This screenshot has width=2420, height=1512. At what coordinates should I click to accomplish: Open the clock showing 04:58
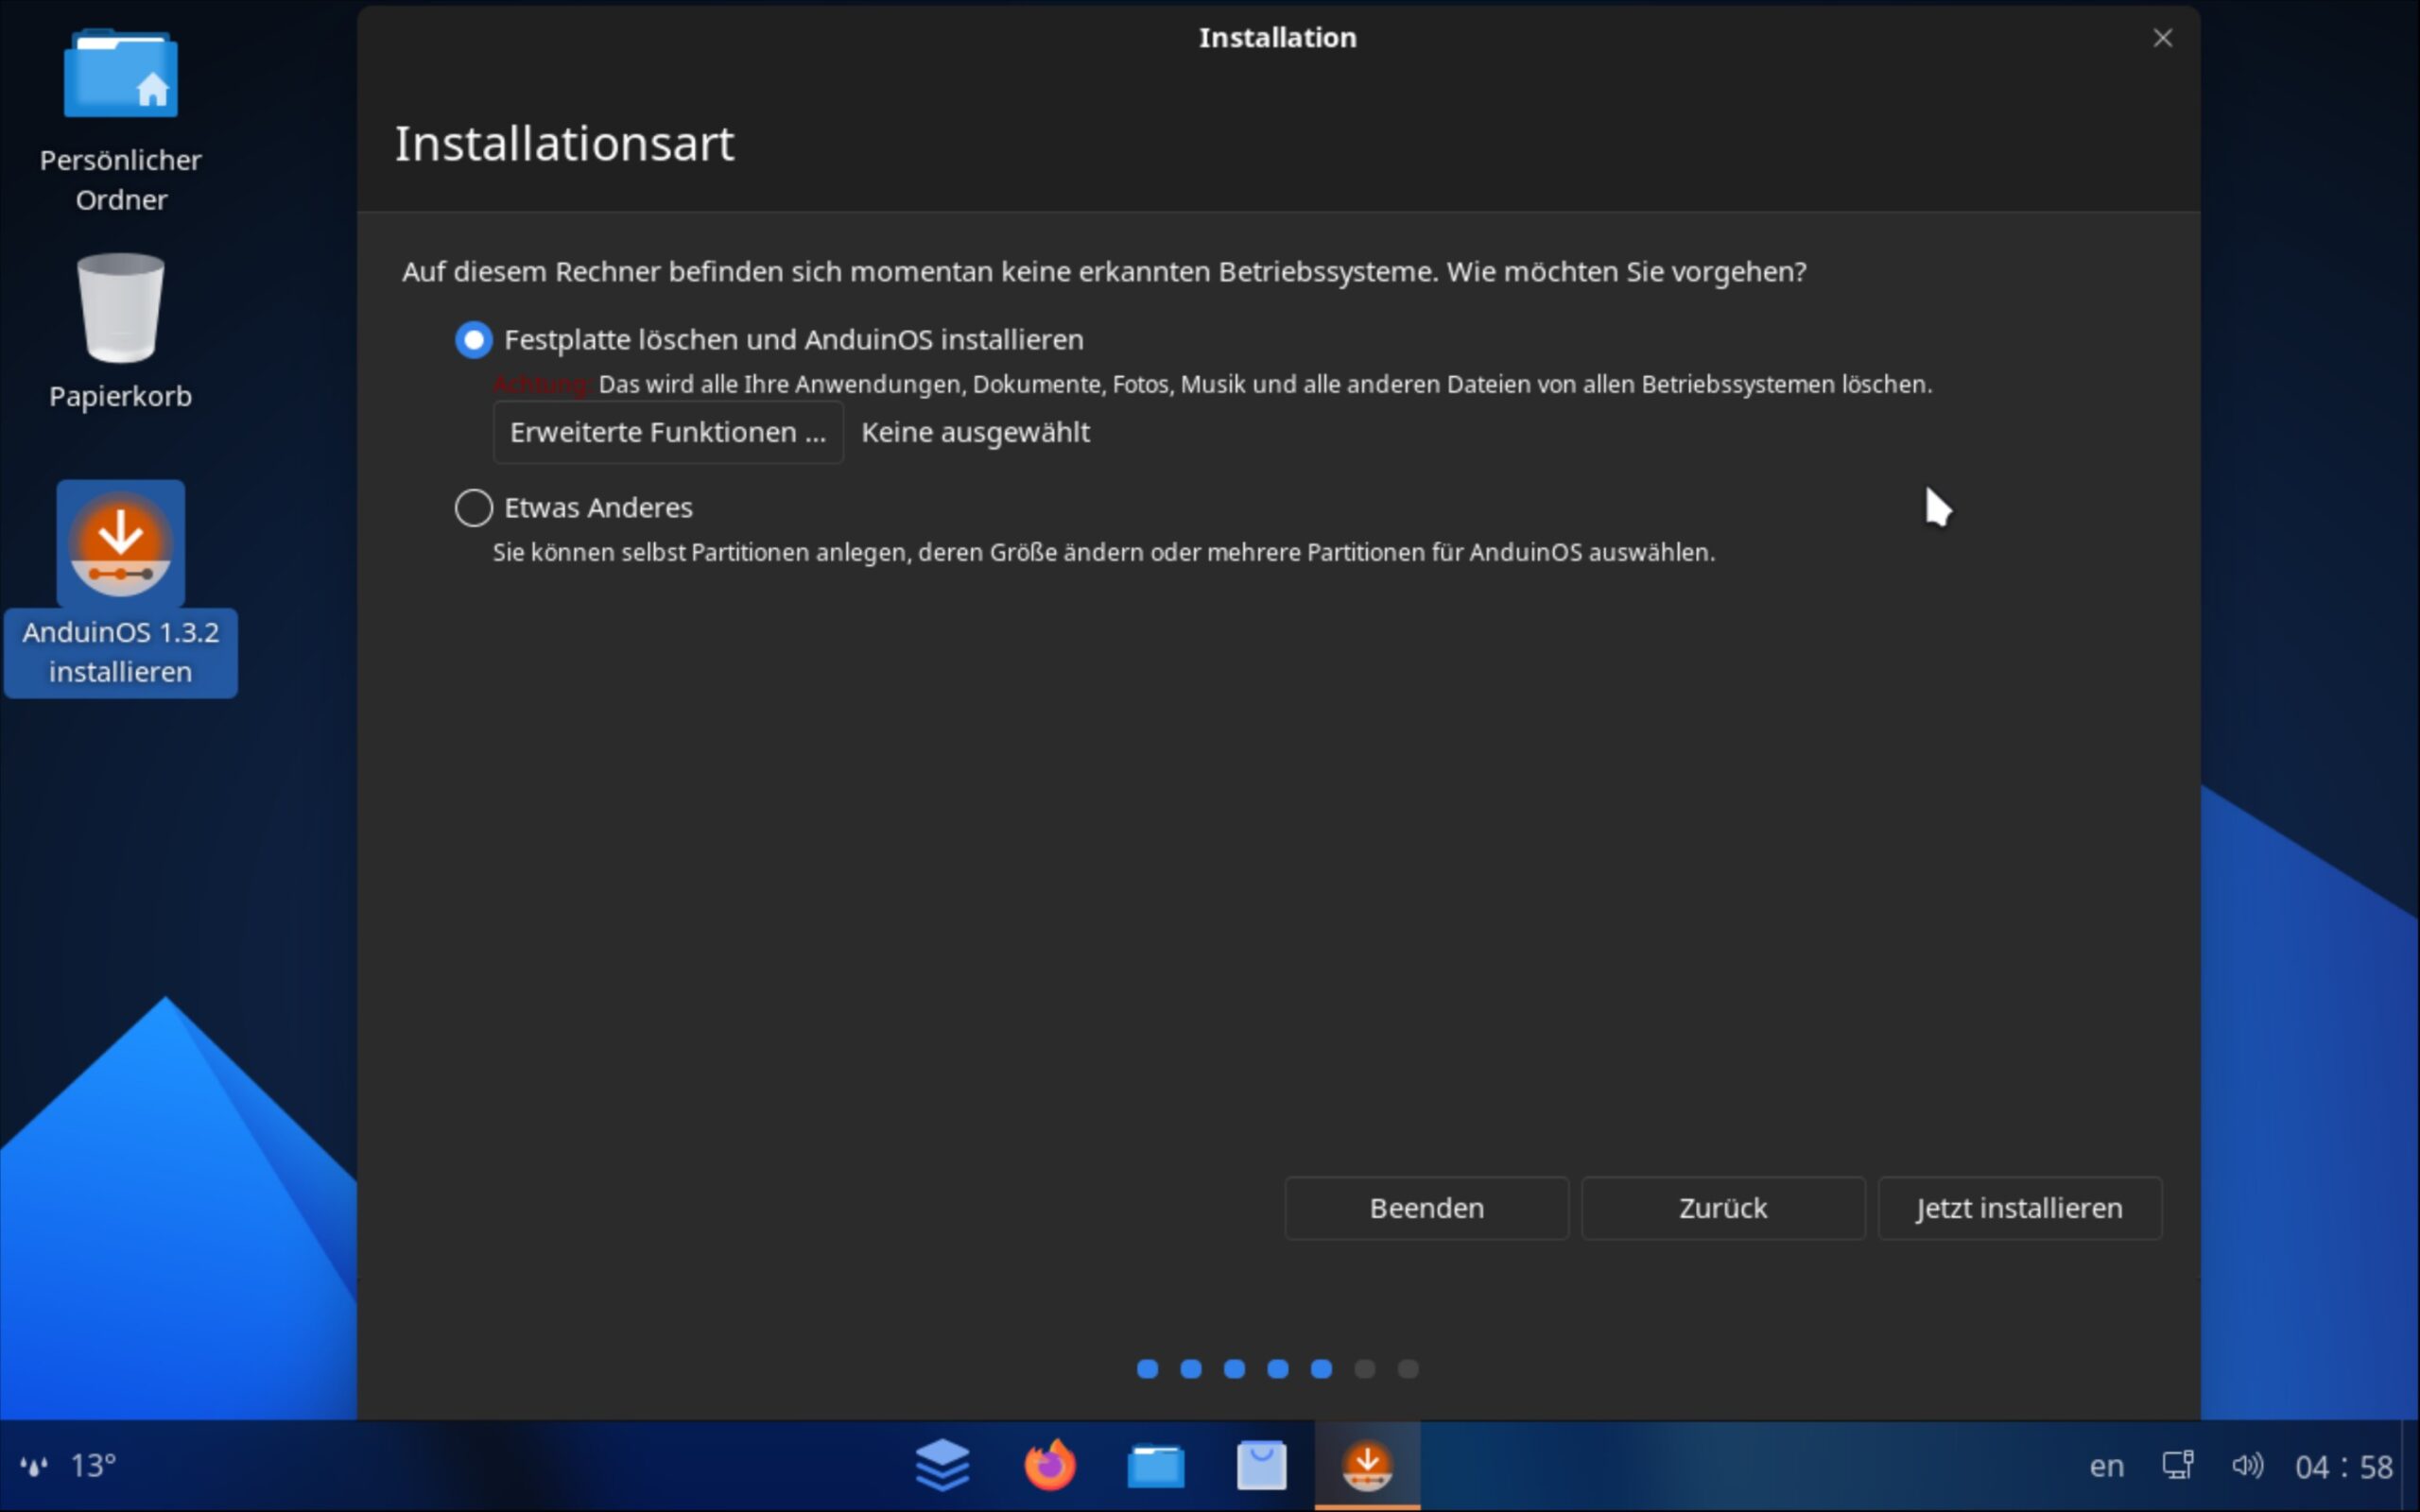point(2343,1466)
